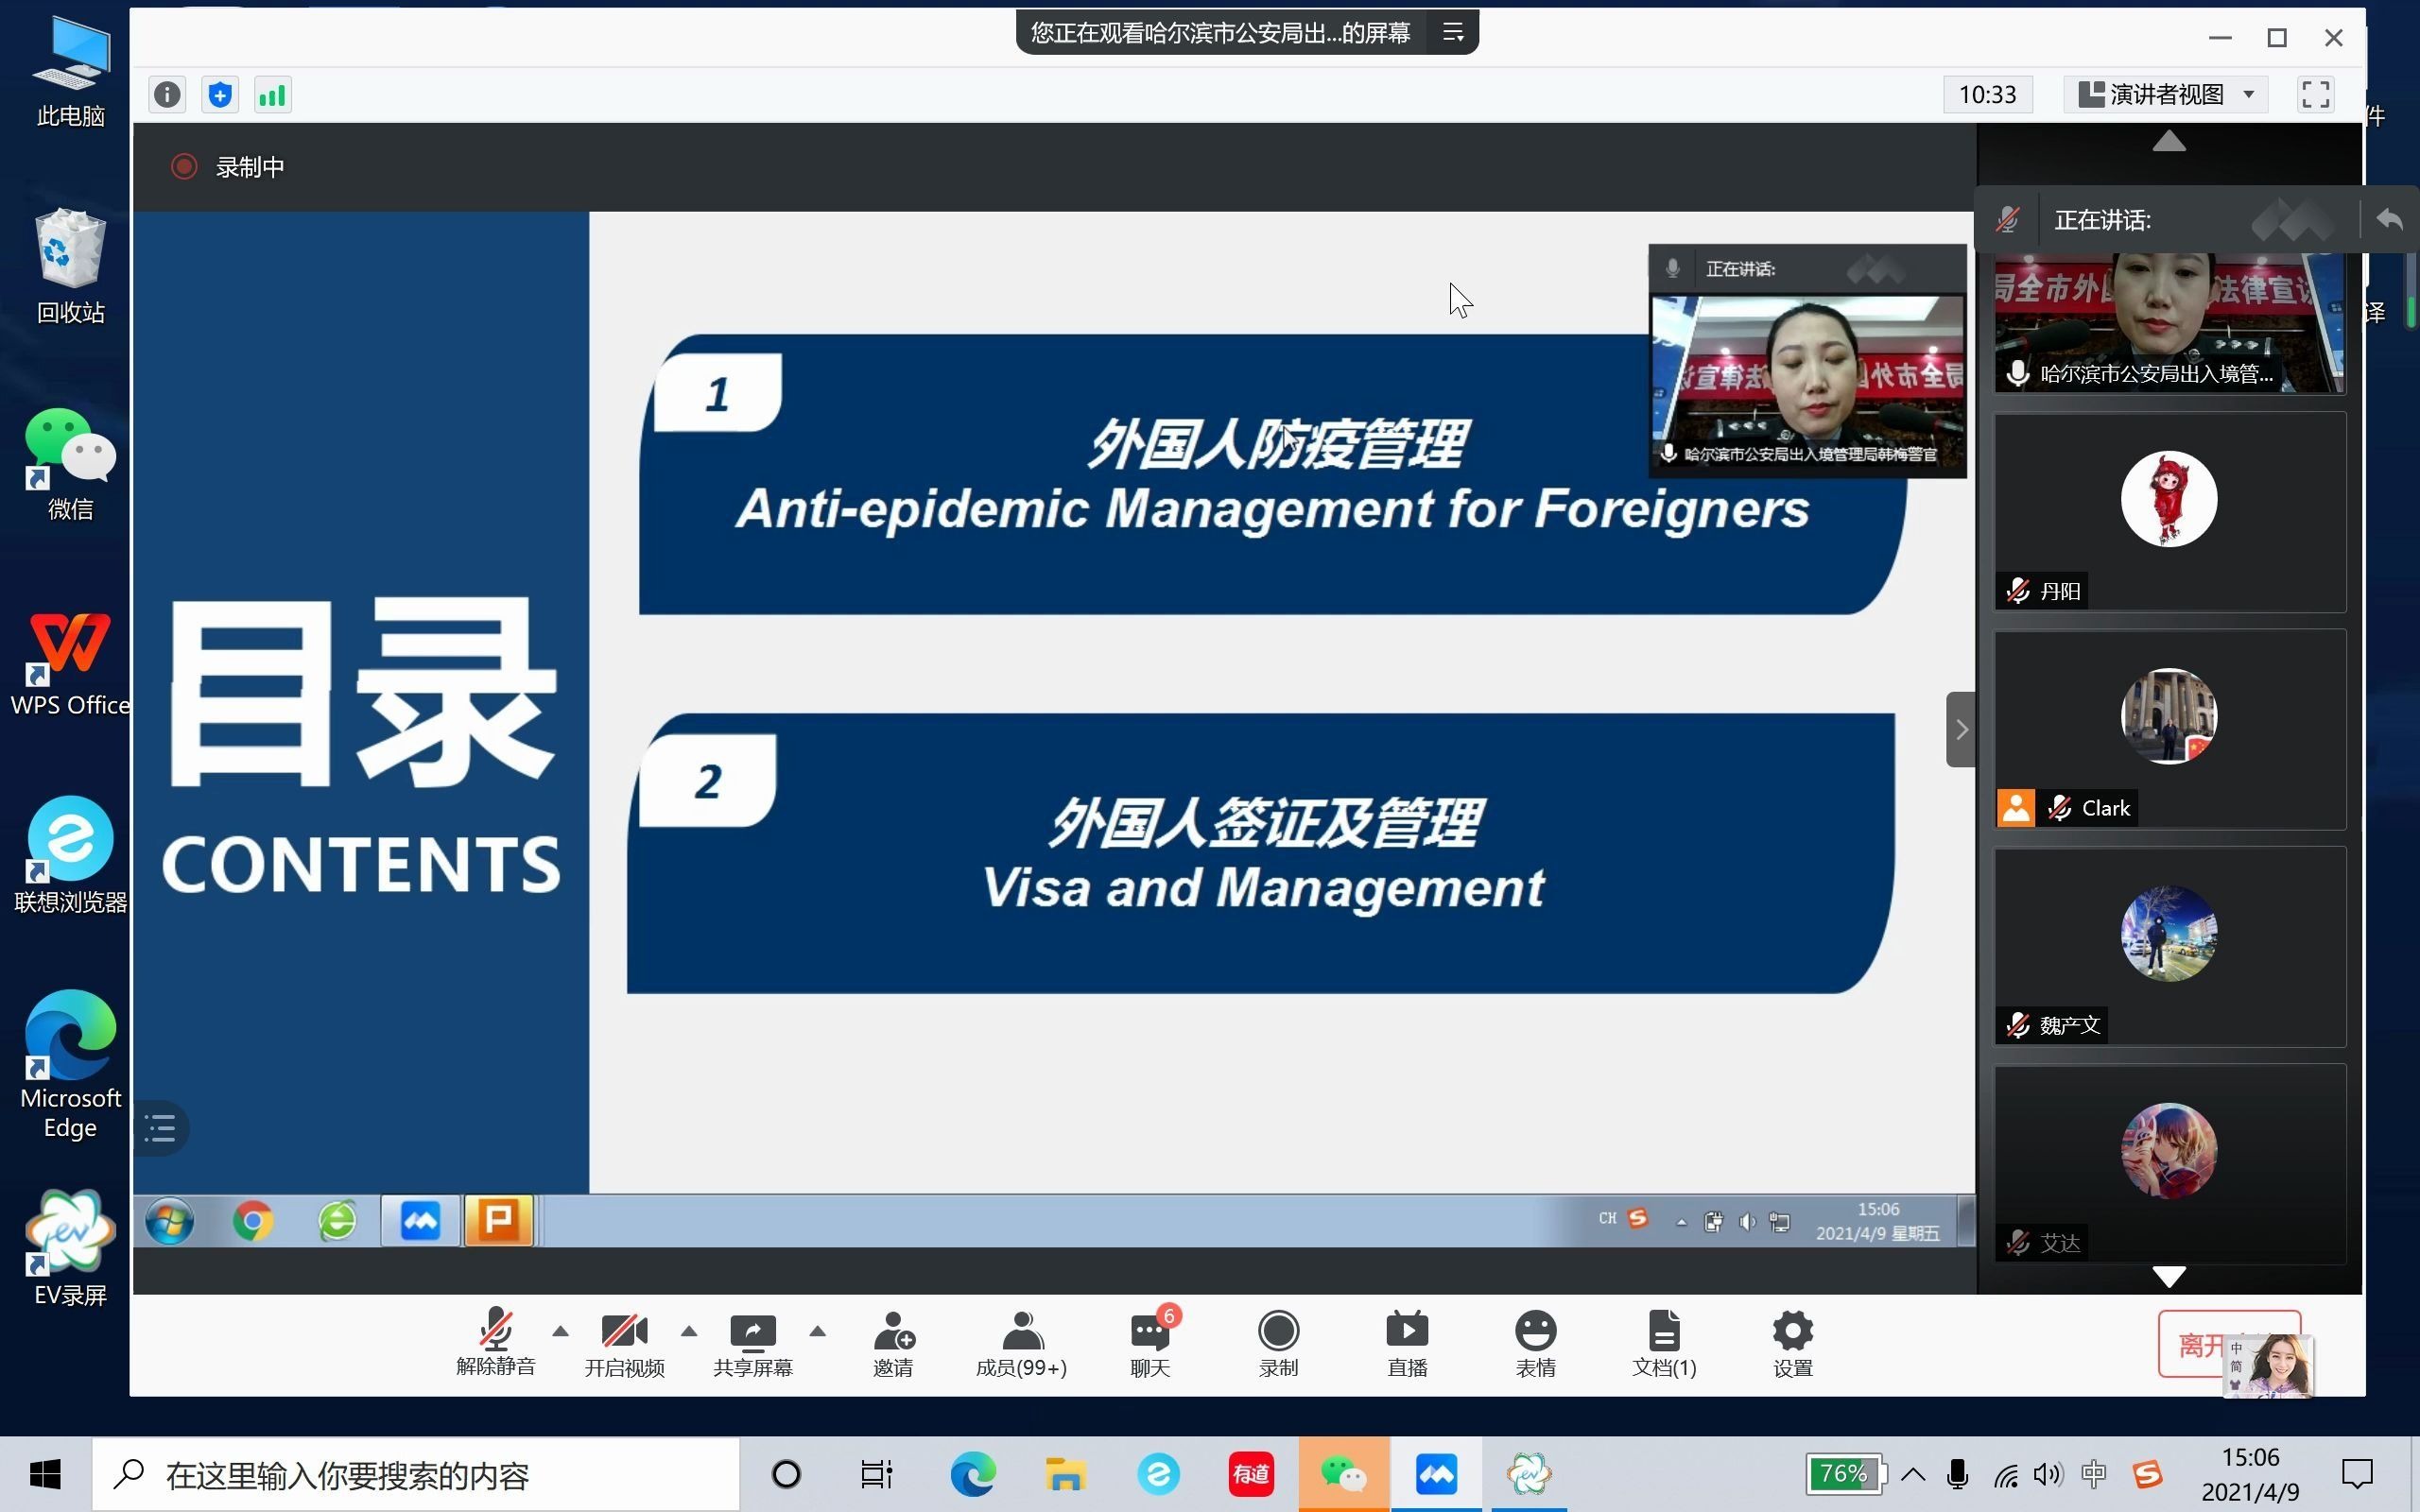Screen dimensions: 2420x1512
Task: Click record (录制) in toolbar
Action: (1278, 1343)
